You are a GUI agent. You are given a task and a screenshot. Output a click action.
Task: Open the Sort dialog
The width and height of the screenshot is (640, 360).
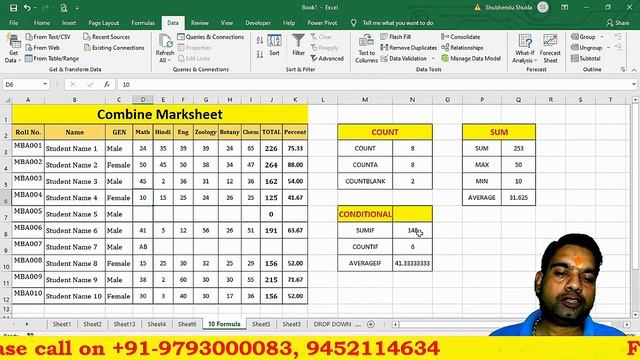click(274, 45)
